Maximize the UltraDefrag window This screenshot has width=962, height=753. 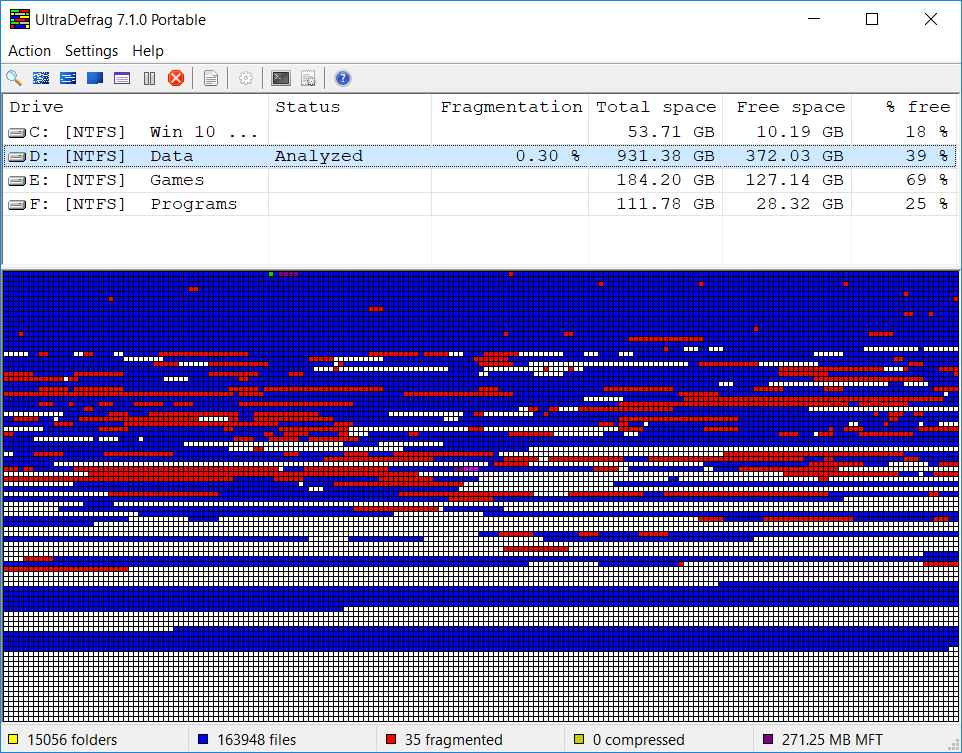click(872, 20)
